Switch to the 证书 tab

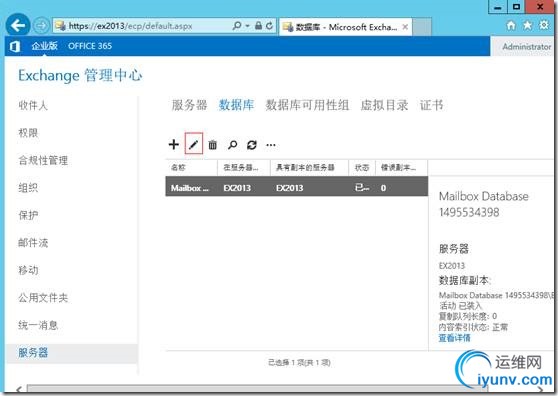tap(432, 105)
